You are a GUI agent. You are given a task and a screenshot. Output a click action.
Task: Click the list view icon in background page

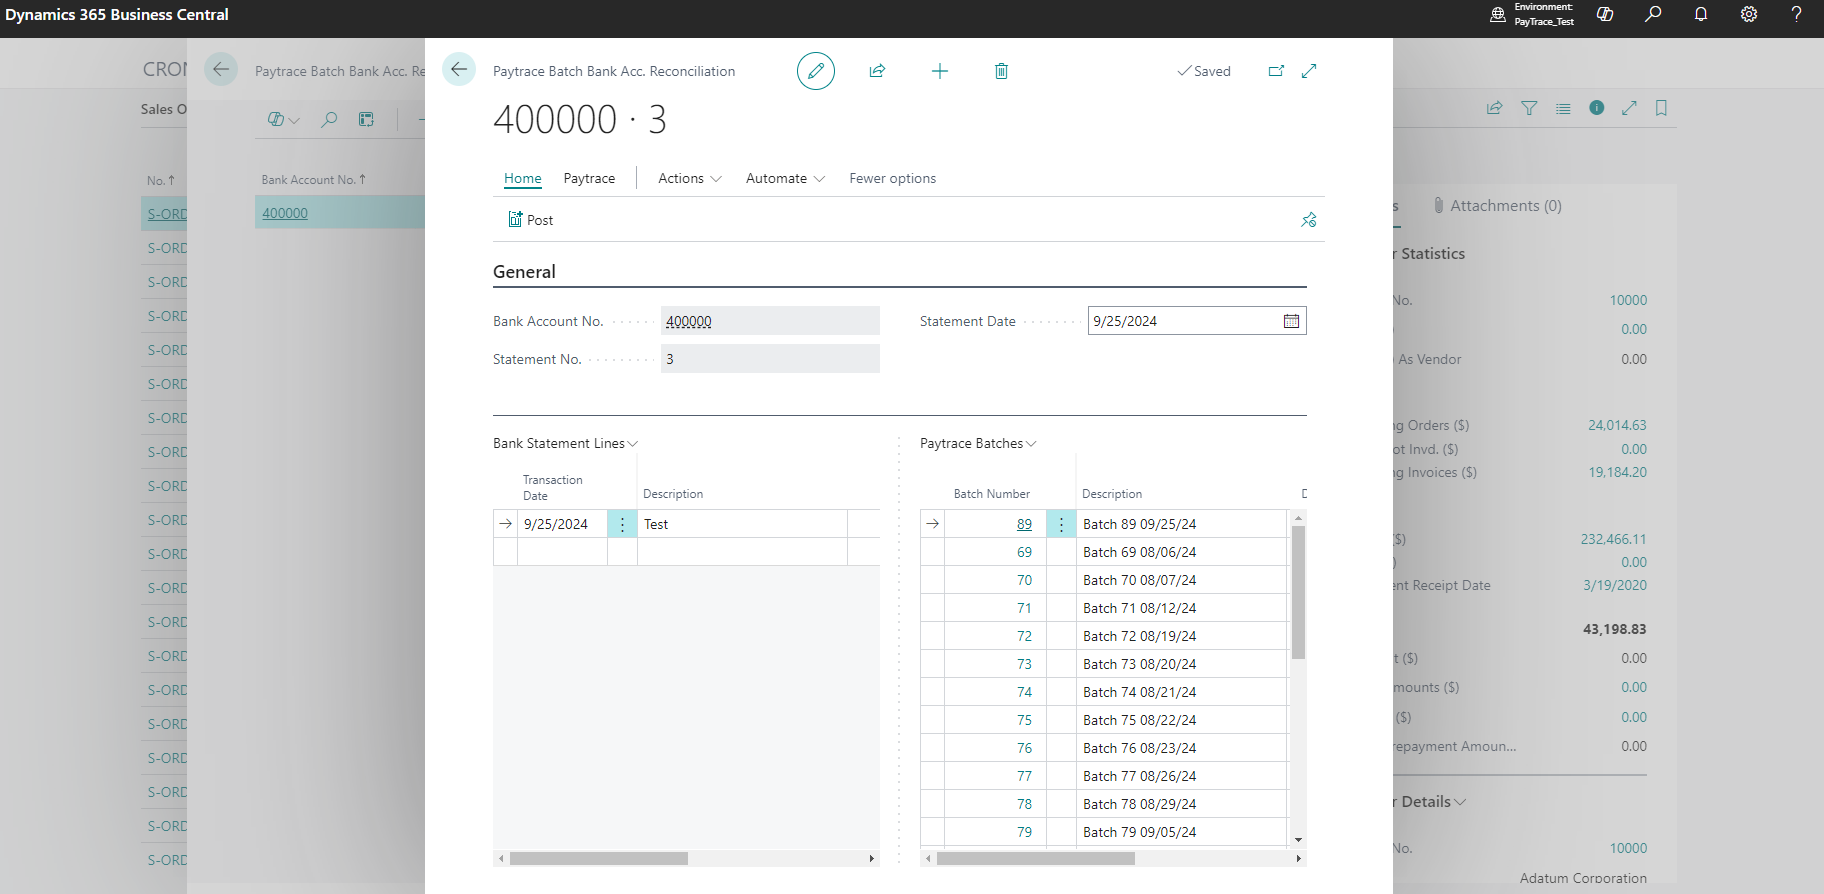[x=1563, y=108]
